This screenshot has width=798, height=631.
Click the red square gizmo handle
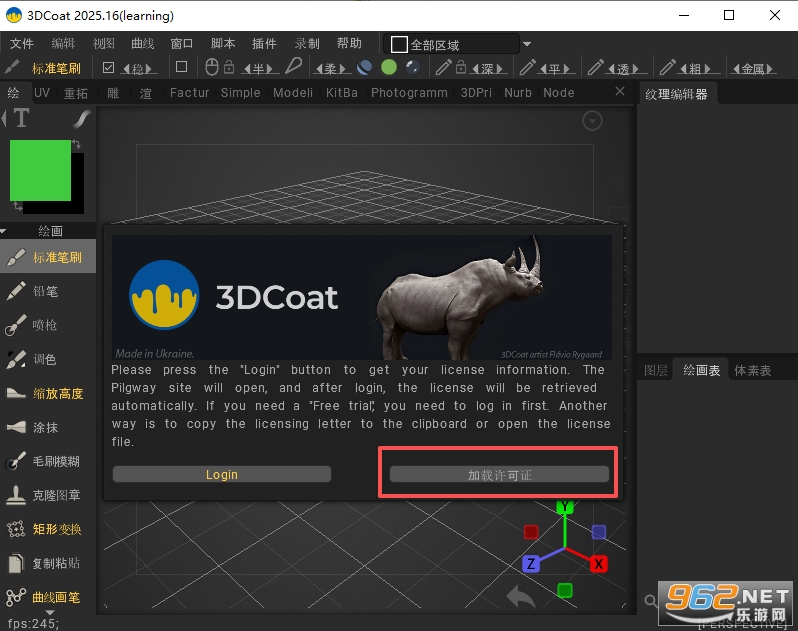[x=531, y=532]
